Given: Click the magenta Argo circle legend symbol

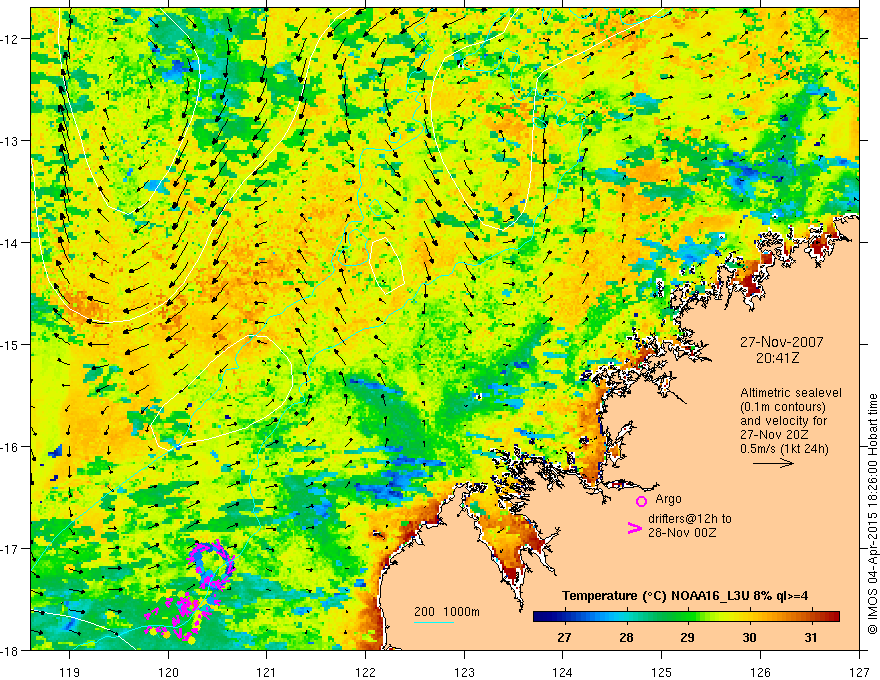Looking at the screenshot, I should [641, 501].
